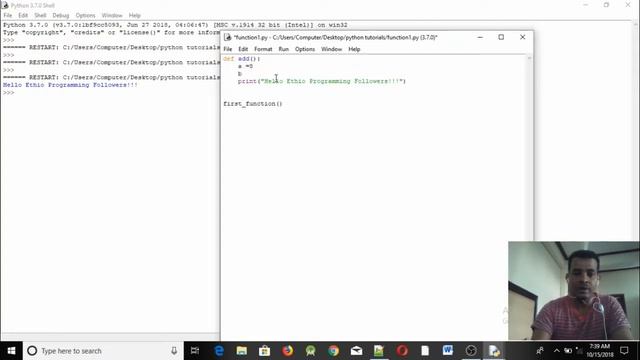Launch Firefox from taskbar
The image size is (640, 360).
[287, 351]
